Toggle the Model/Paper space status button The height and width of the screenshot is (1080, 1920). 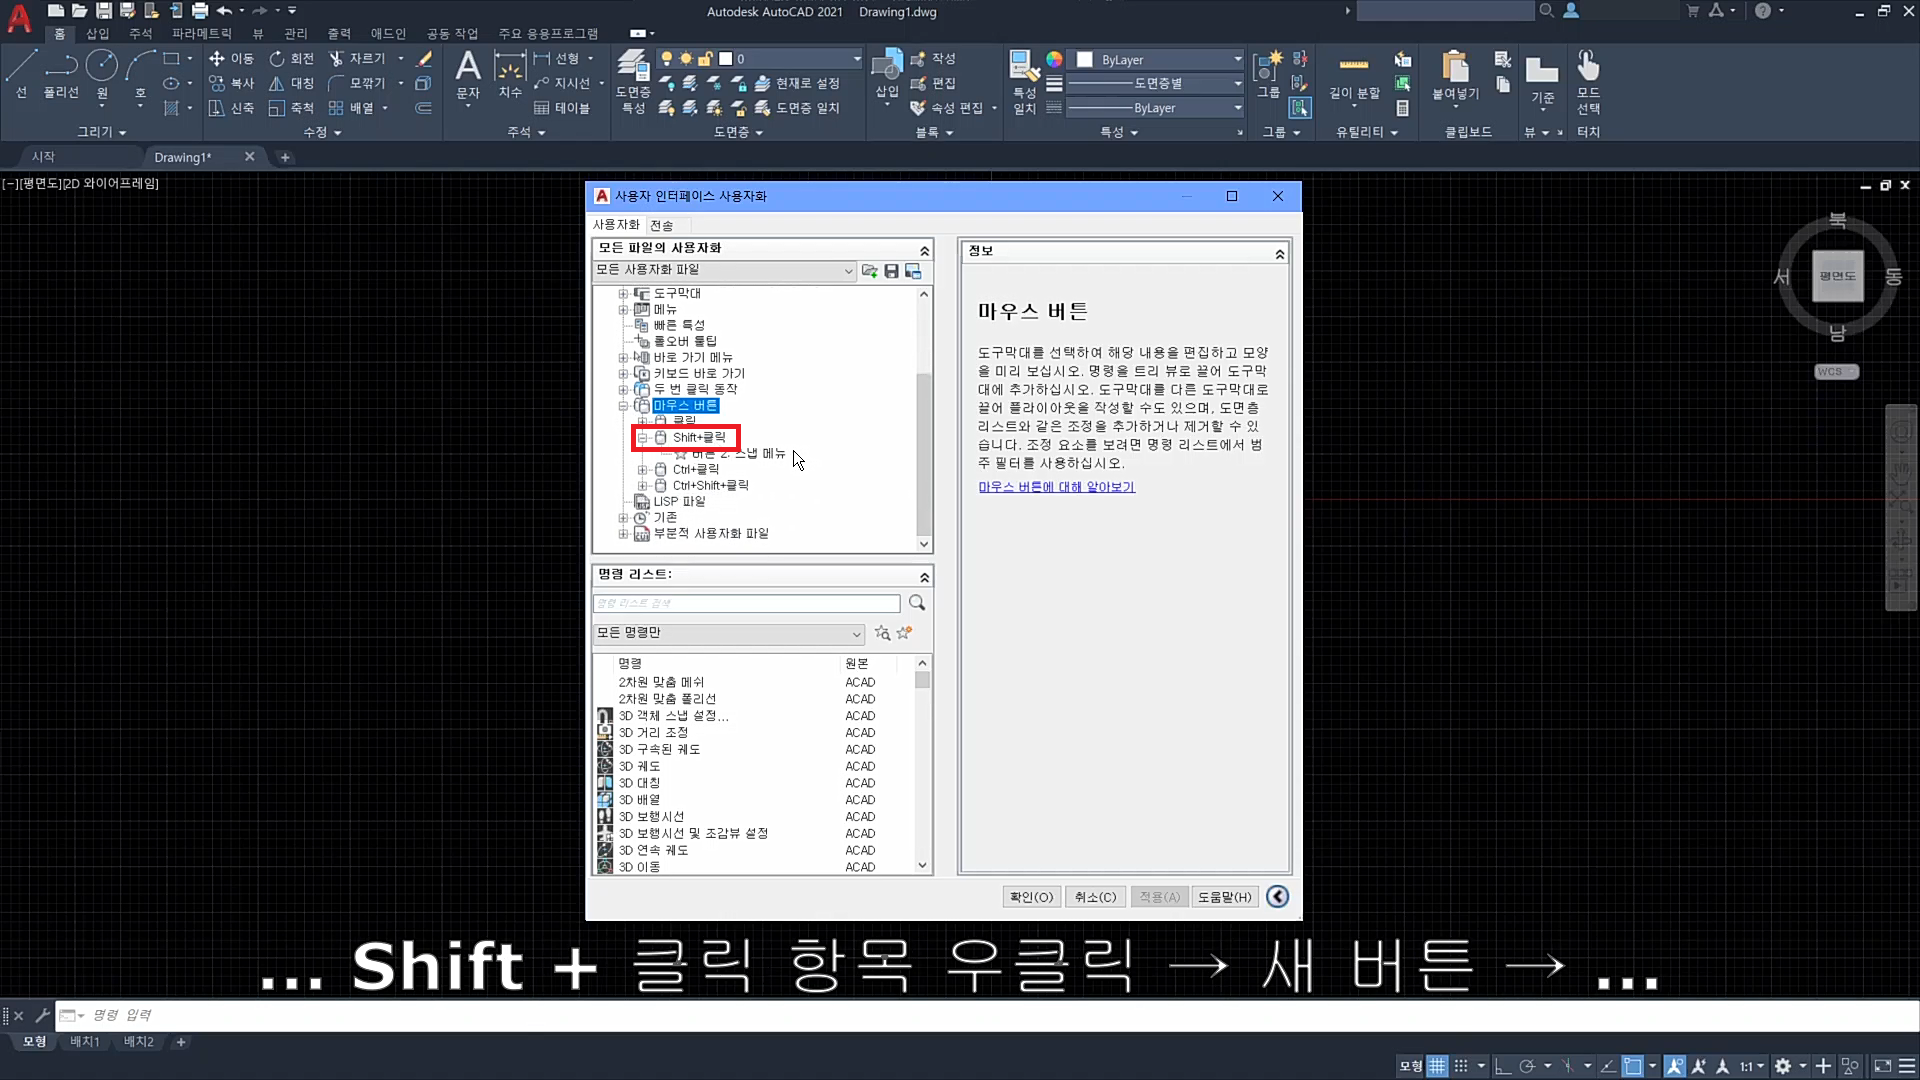tap(1410, 1066)
